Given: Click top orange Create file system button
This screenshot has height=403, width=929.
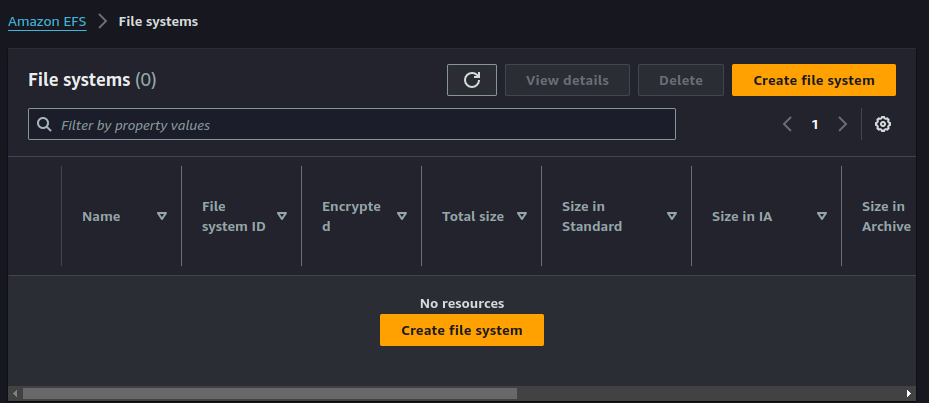Looking at the screenshot, I should (x=813, y=80).
